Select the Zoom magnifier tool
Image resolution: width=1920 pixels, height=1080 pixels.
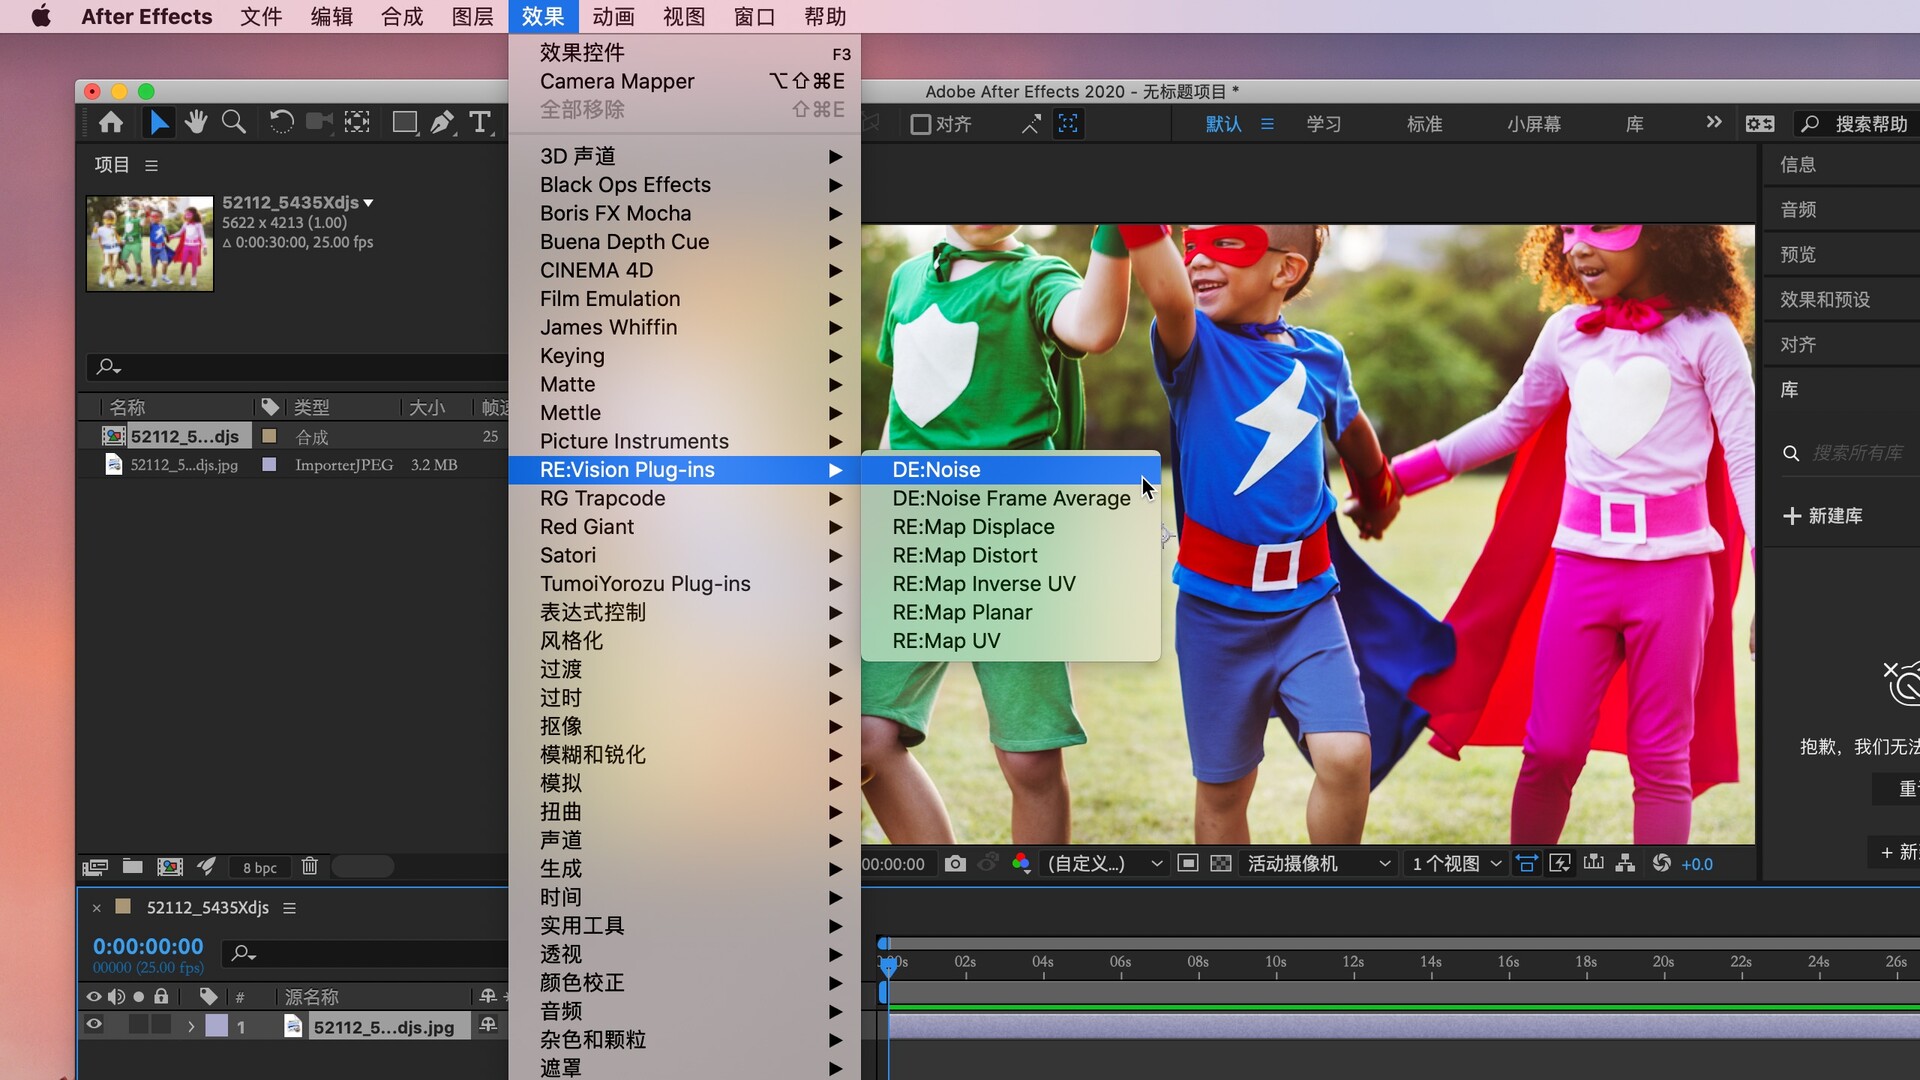click(x=233, y=123)
